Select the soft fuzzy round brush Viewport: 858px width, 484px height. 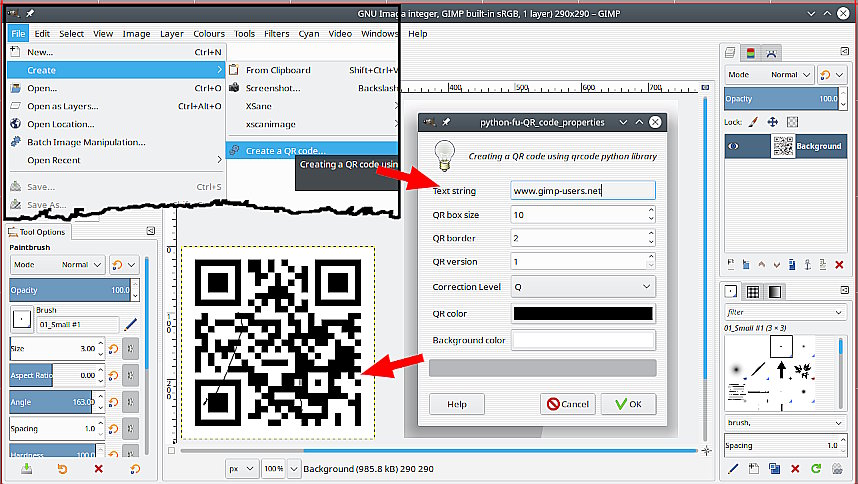point(737,370)
